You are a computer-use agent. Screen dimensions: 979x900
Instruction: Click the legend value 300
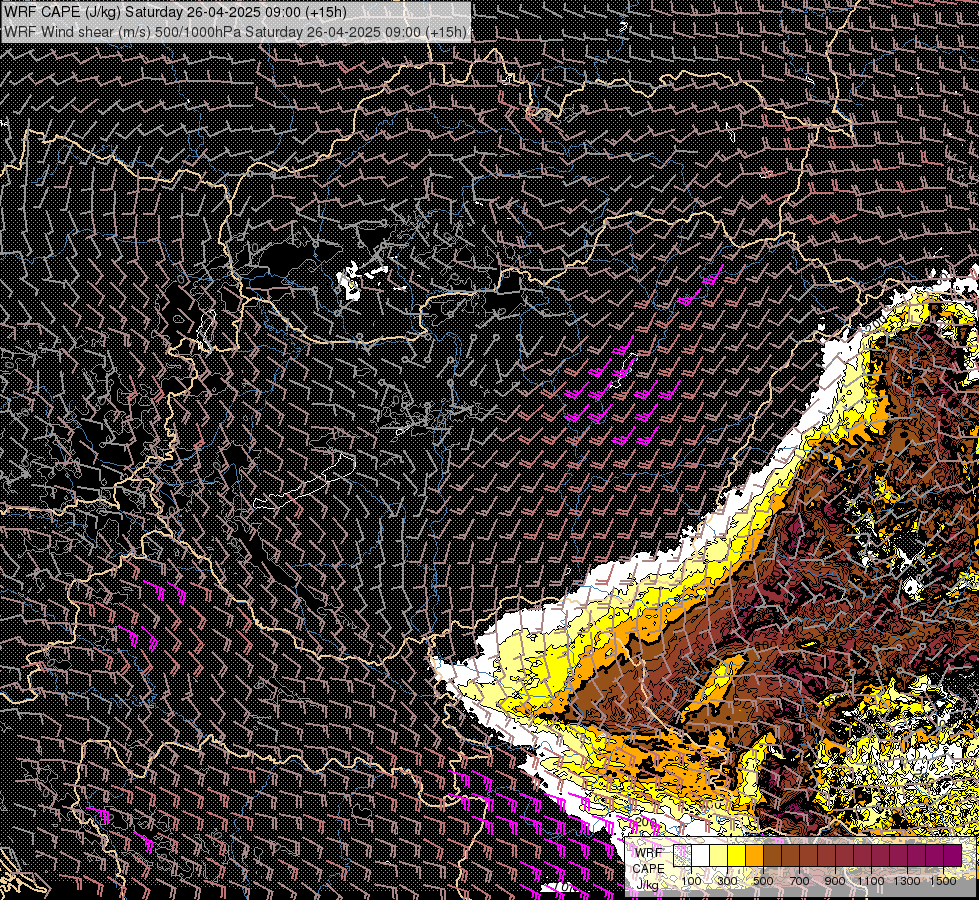727,881
